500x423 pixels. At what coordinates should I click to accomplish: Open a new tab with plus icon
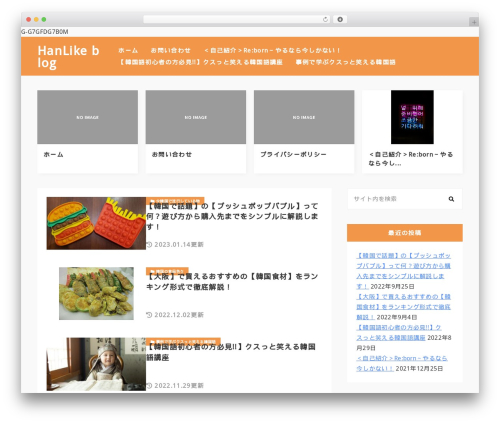tap(474, 22)
